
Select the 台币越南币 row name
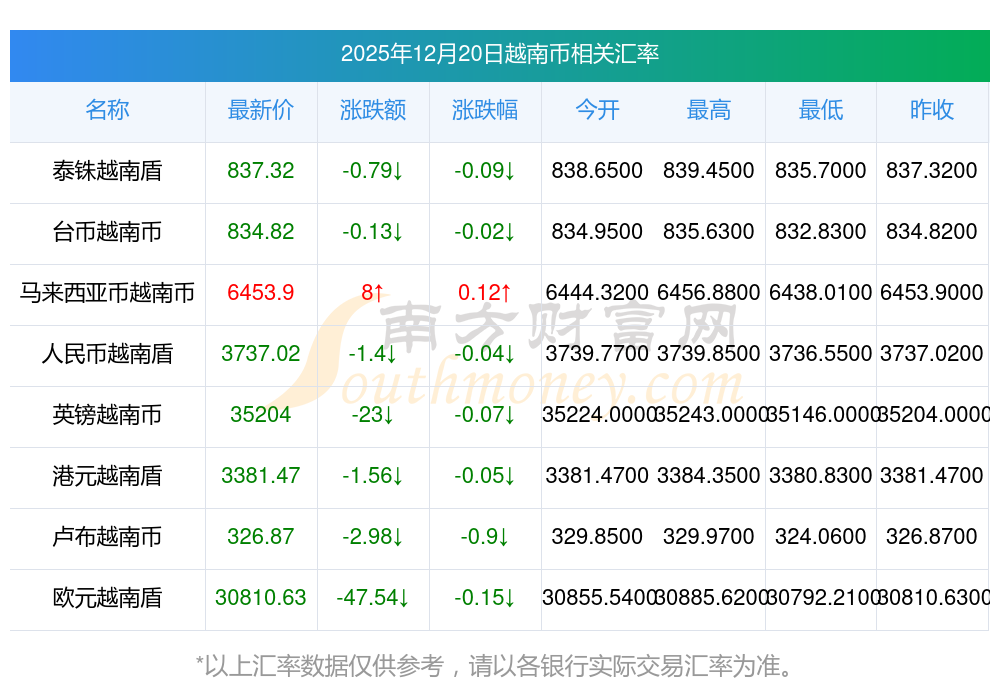coord(107,231)
